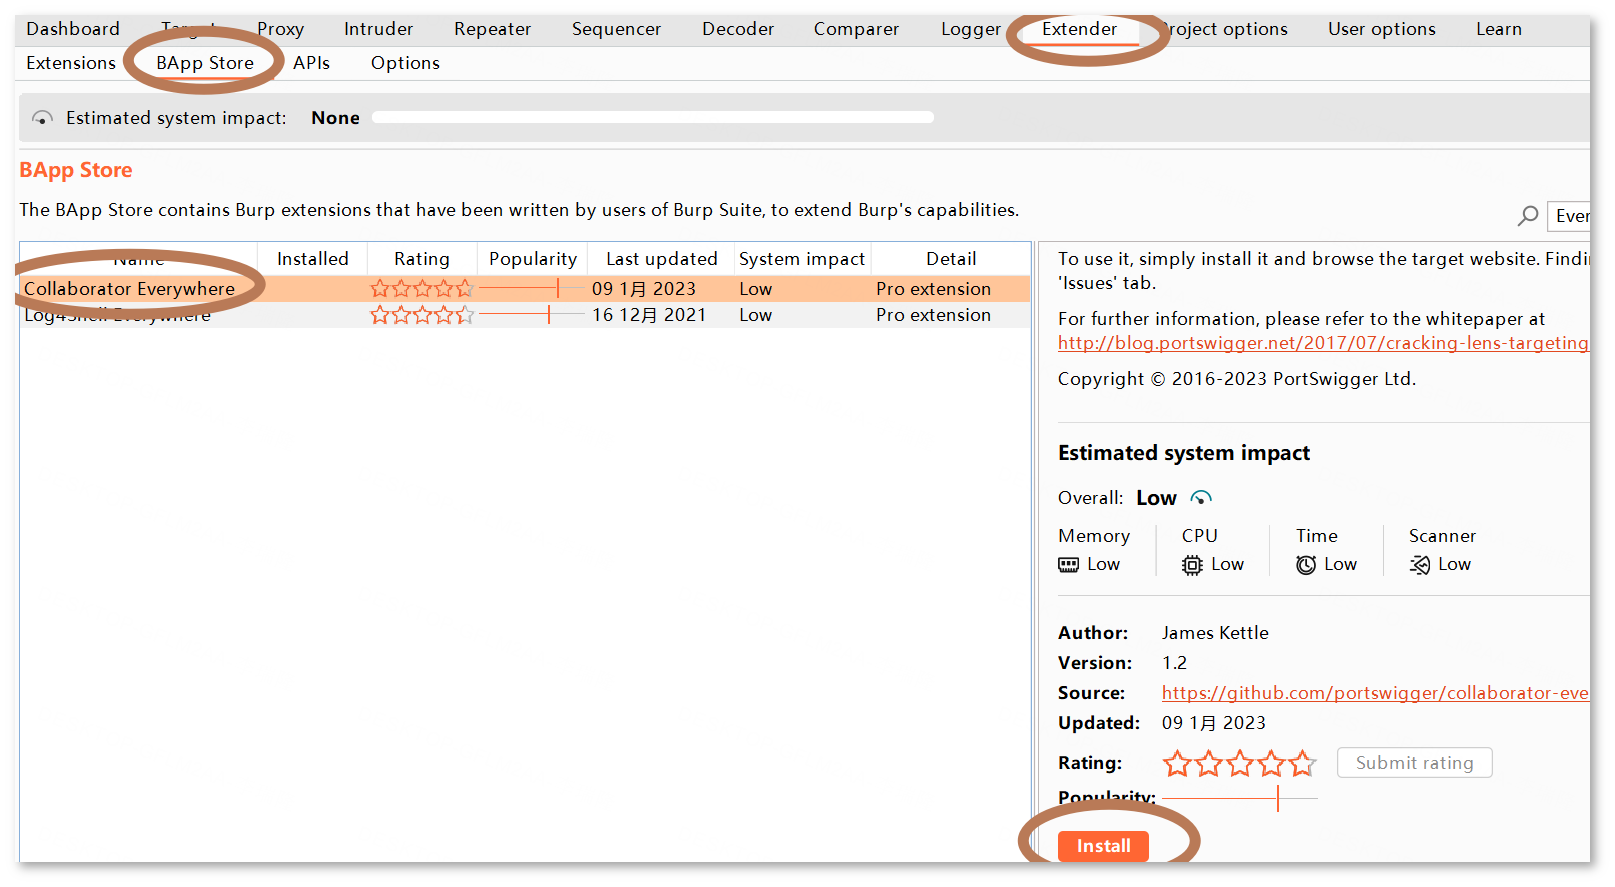Click the Time clock icon
Image resolution: width=1615 pixels, height=887 pixels.
click(1306, 565)
